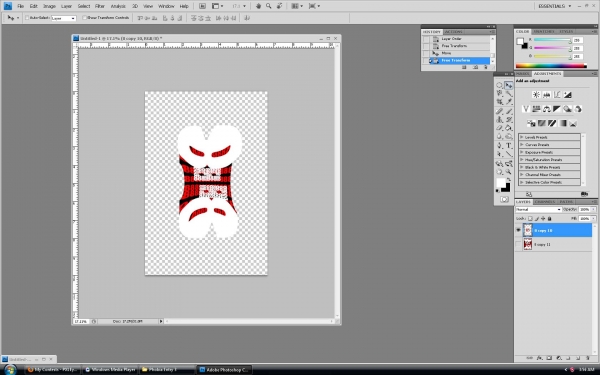Image resolution: width=600 pixels, height=375 pixels.
Task: Expand Selective Color Presets
Action: 521,183
